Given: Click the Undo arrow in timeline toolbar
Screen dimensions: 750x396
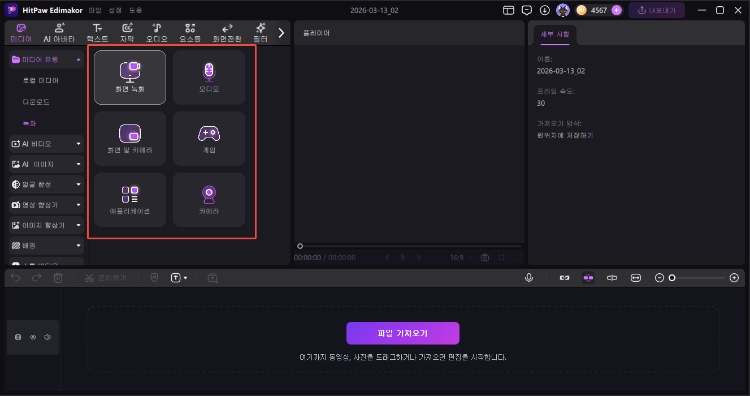Looking at the screenshot, I should [x=15, y=278].
